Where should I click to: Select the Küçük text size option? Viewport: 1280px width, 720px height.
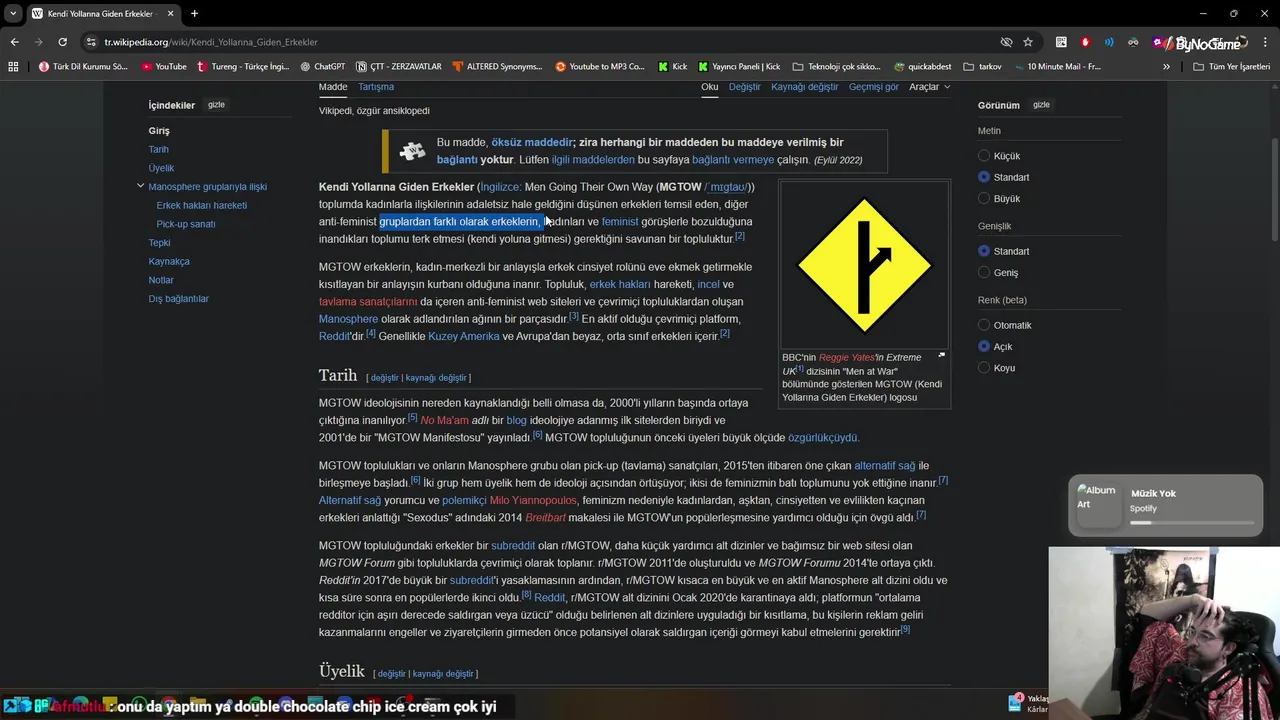click(984, 156)
